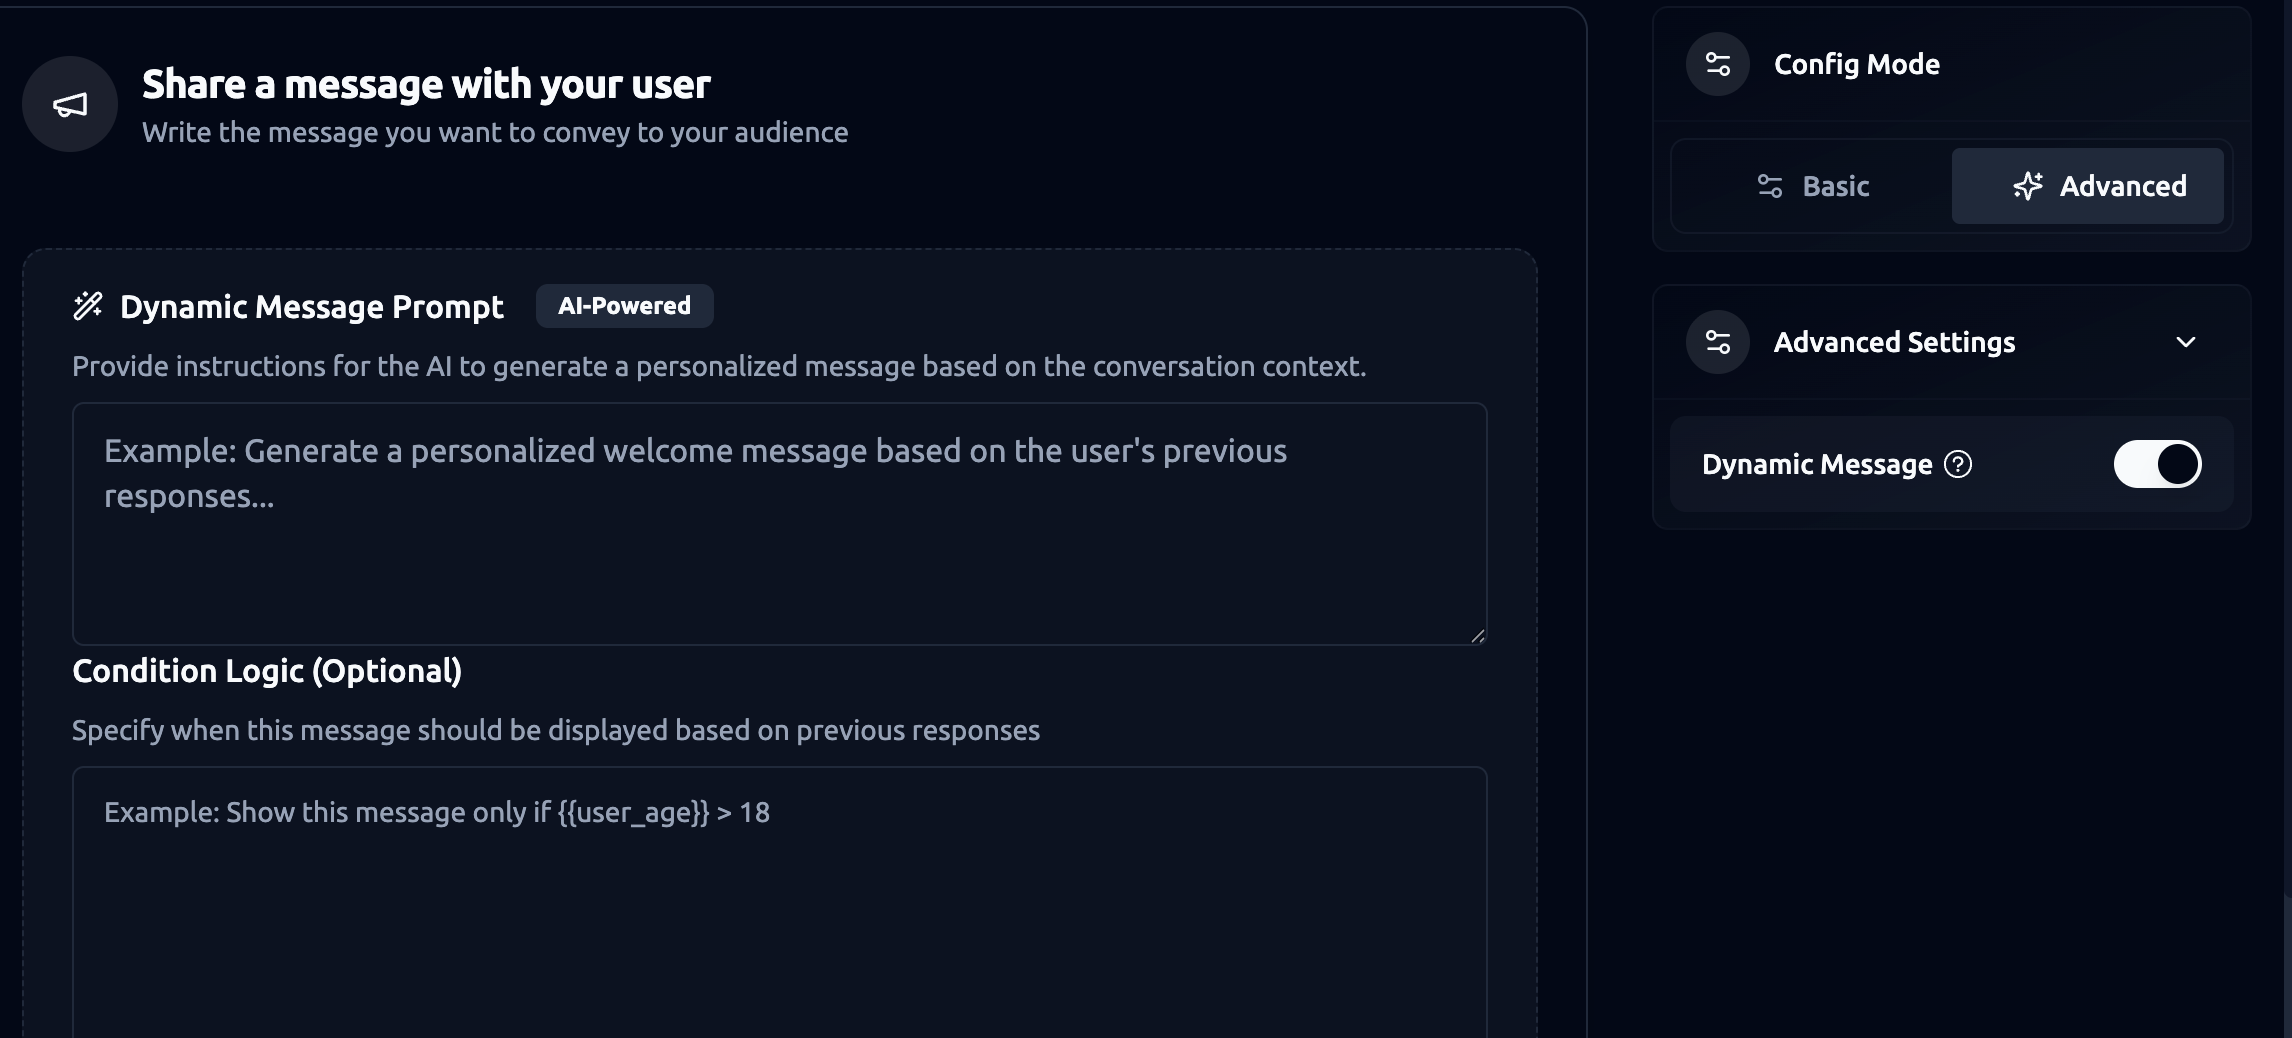Click the Config Mode sliders icon
The image size is (2292, 1038).
pos(1717,64)
